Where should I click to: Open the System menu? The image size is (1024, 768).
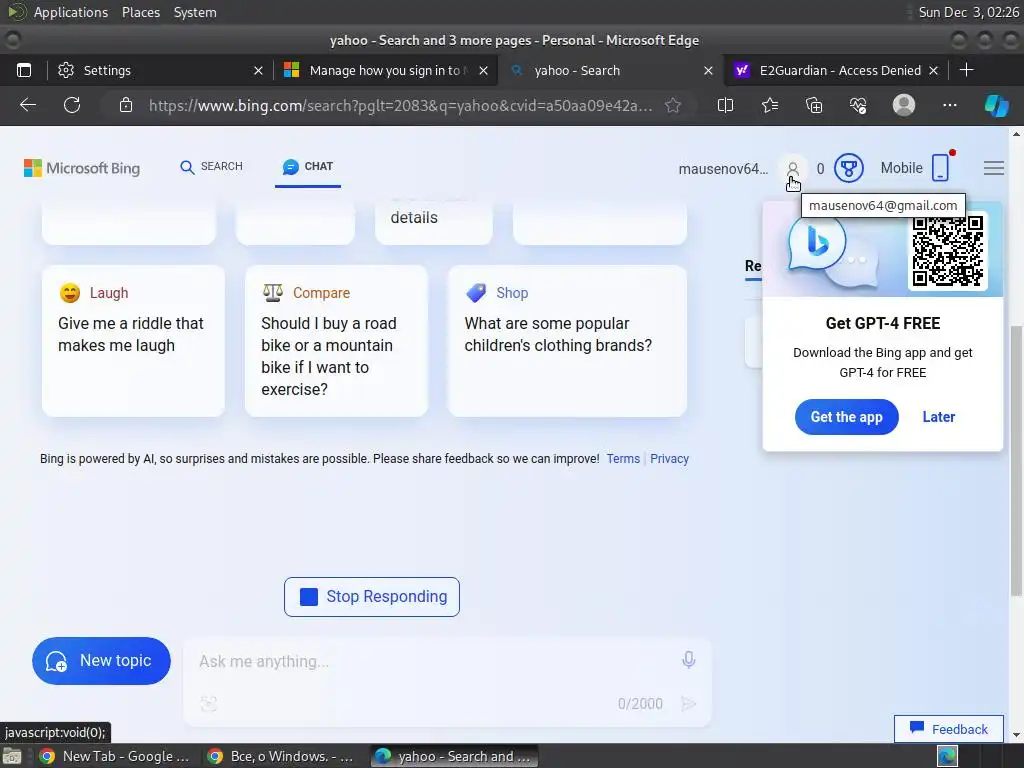tap(195, 12)
